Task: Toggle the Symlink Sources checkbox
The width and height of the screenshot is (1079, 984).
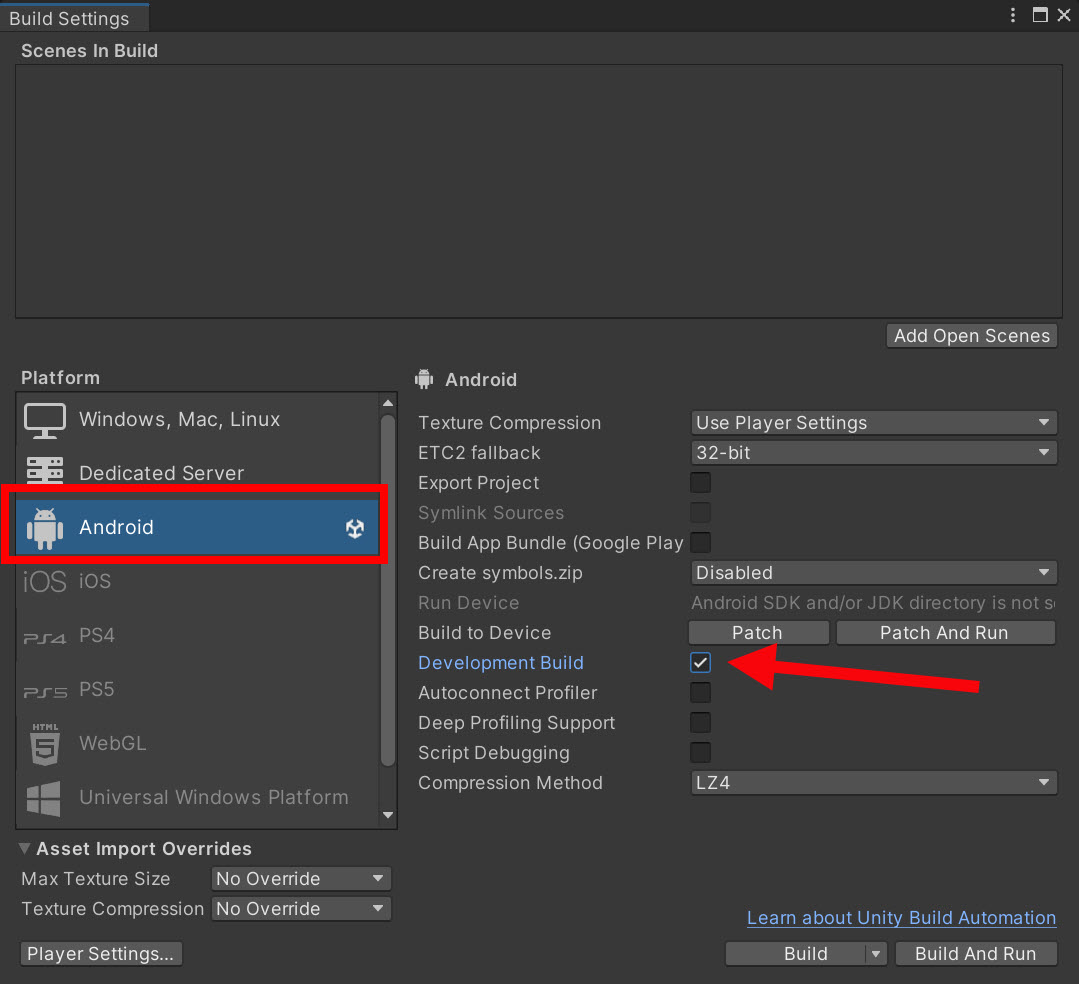Action: (x=701, y=513)
